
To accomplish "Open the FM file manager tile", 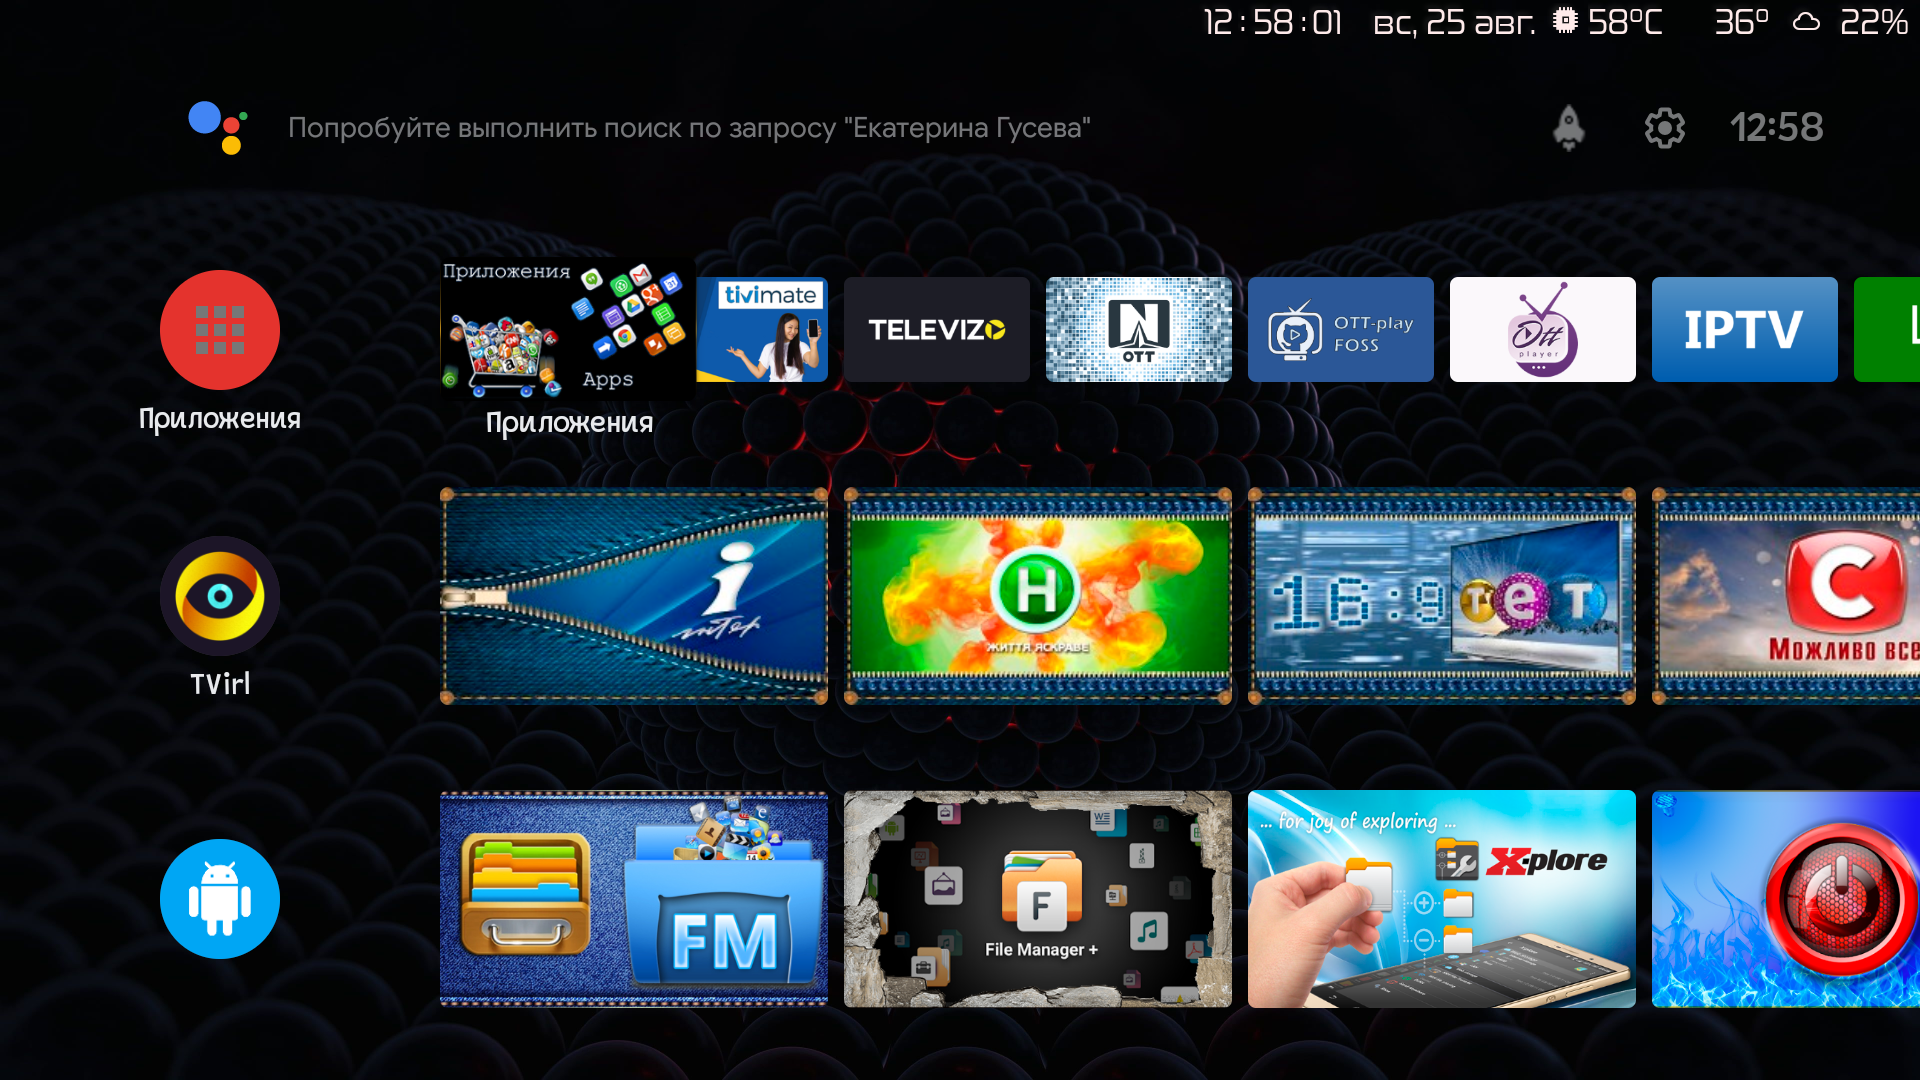I will click(x=634, y=899).
